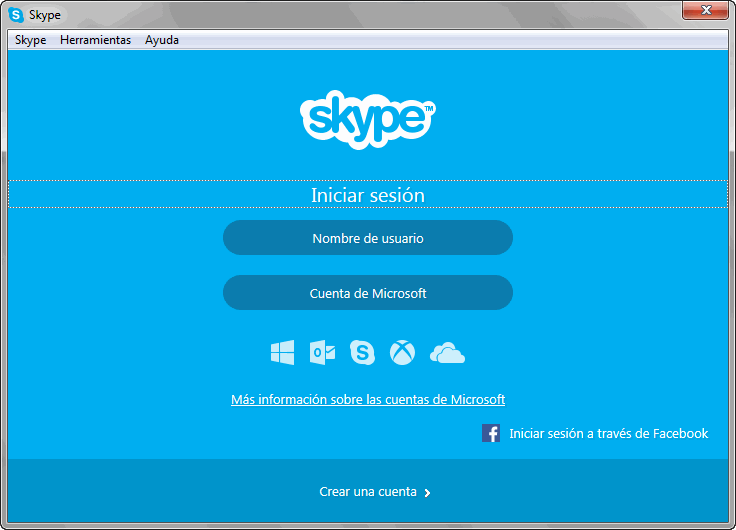
Task: Click the OneDrive cloud icon
Action: coord(447,353)
